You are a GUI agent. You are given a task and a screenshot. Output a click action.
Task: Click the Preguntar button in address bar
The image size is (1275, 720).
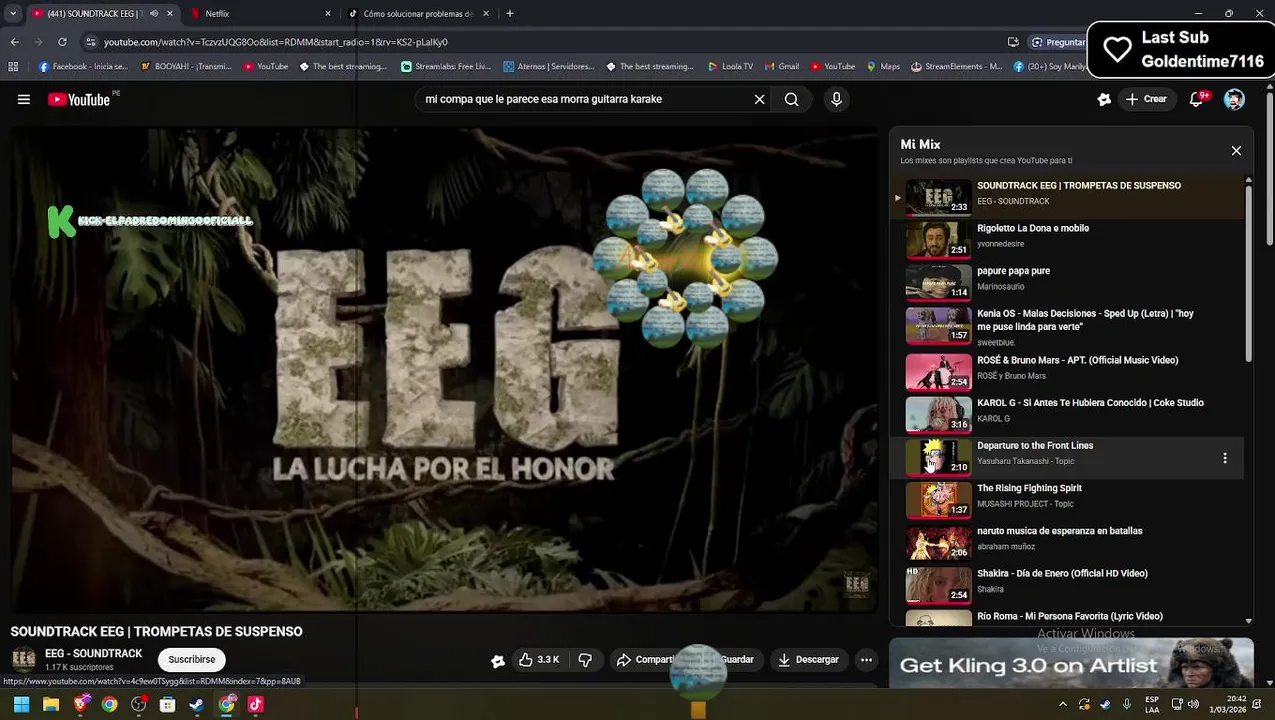(1058, 42)
